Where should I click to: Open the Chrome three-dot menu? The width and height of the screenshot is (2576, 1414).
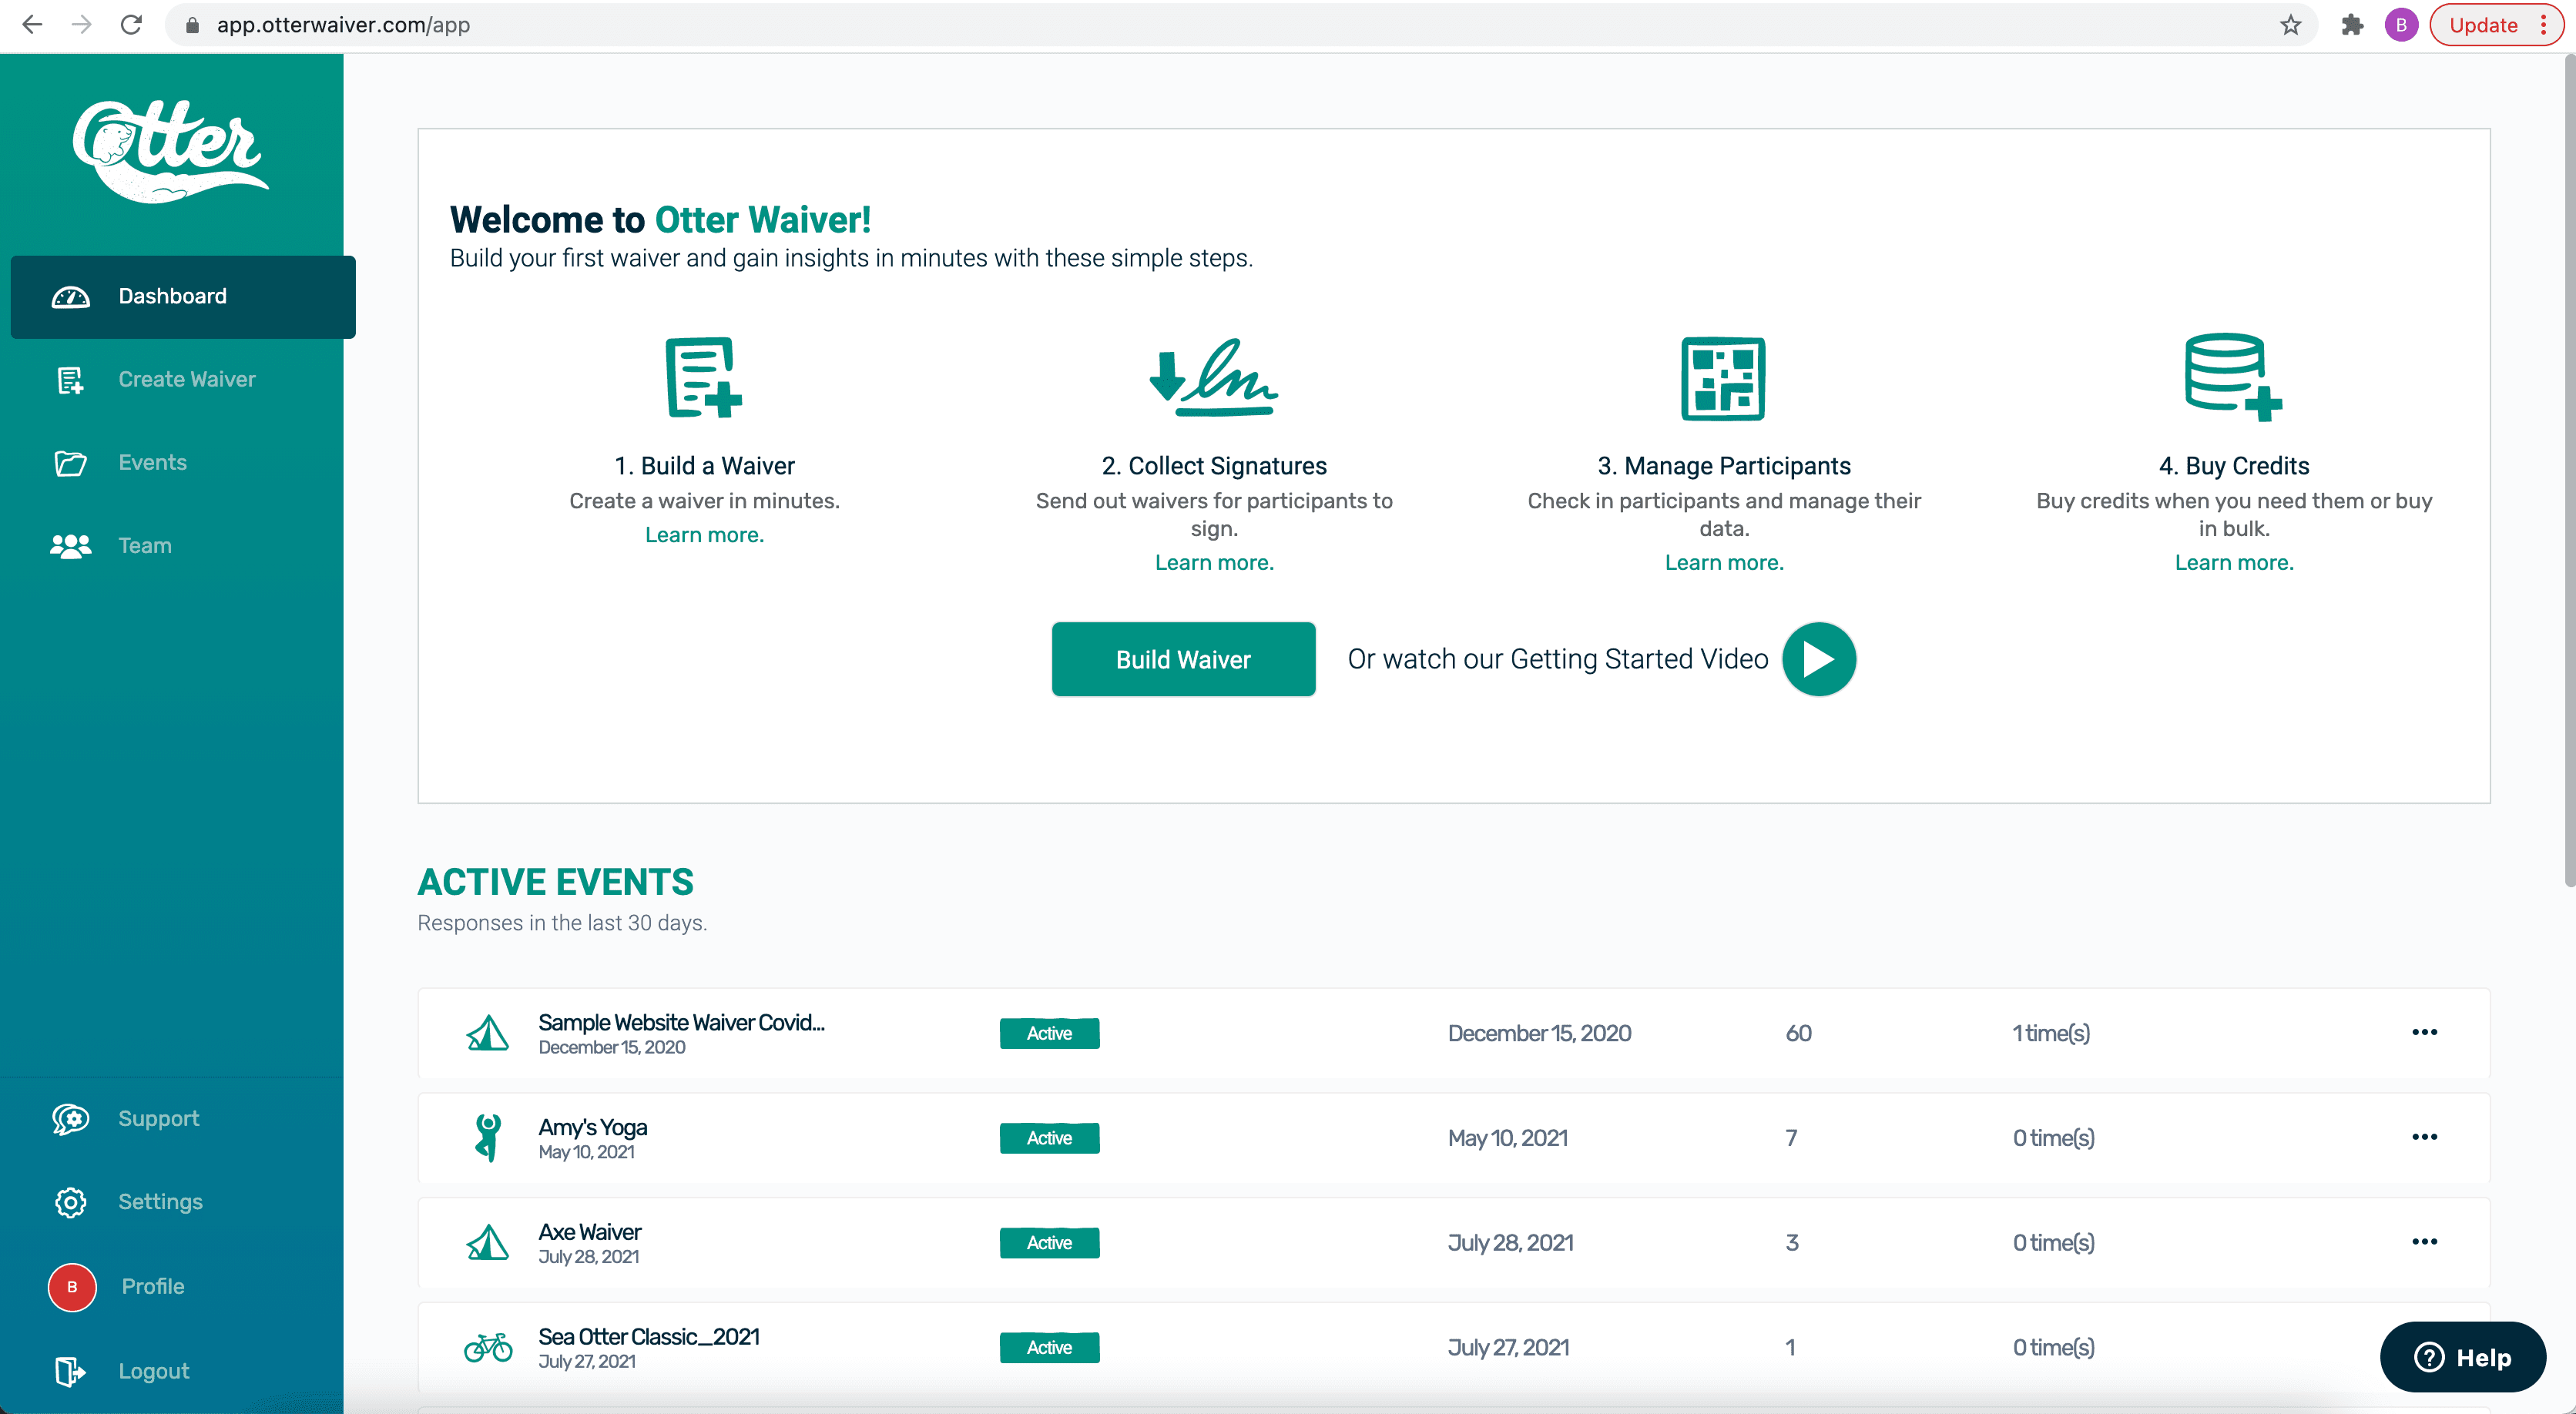[x=2545, y=25]
